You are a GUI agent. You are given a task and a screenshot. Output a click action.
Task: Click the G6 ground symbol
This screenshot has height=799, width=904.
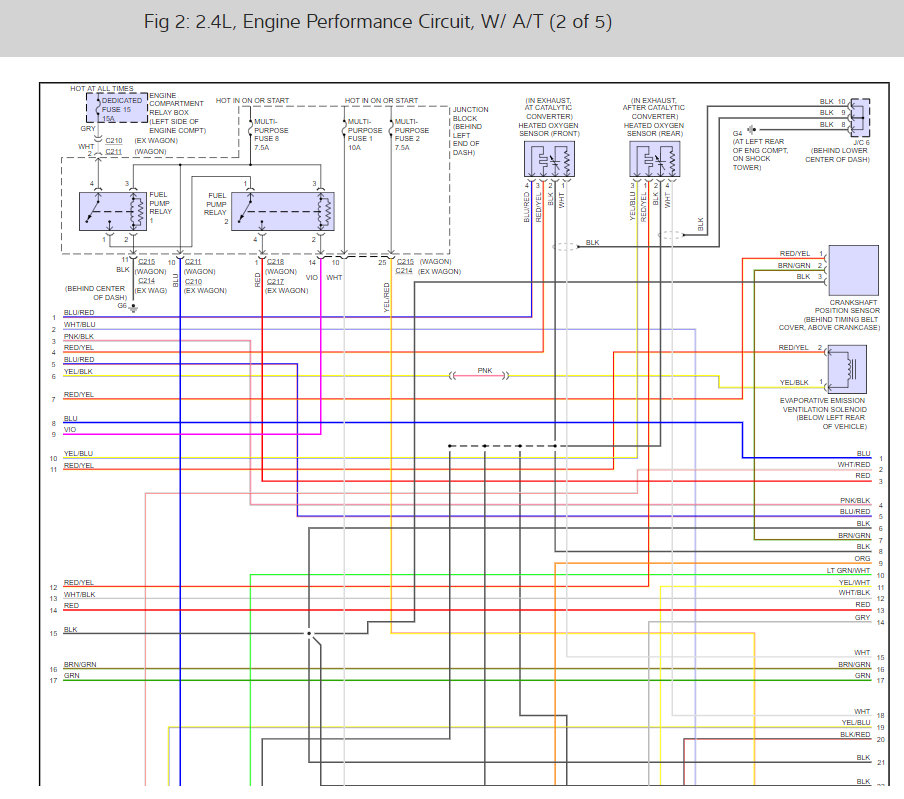click(x=133, y=308)
